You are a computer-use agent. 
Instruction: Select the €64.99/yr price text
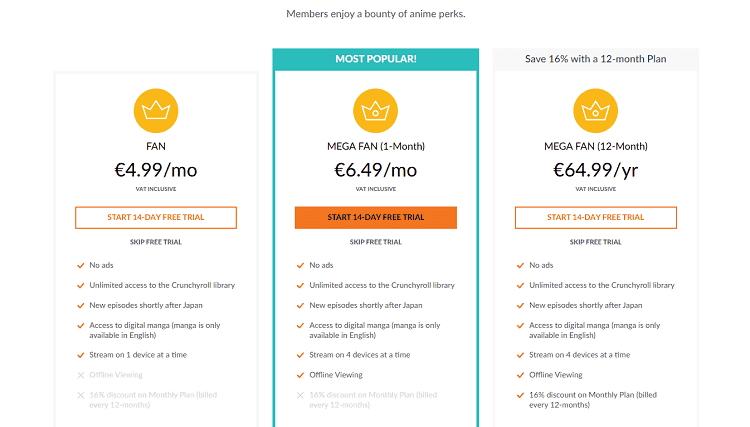coord(596,170)
